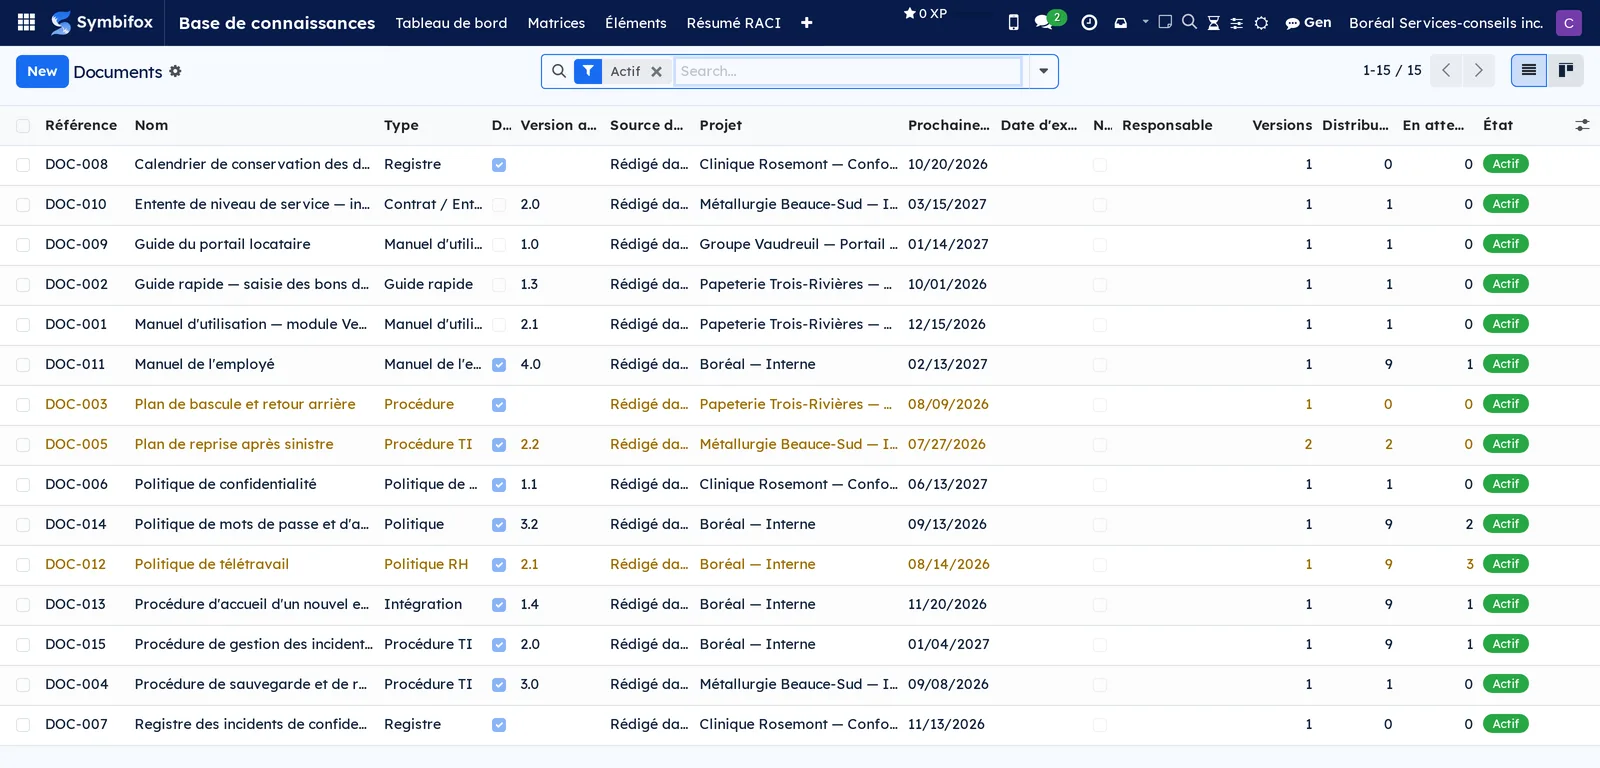Click the 08/14/2026 date for DOC-012

(x=949, y=564)
